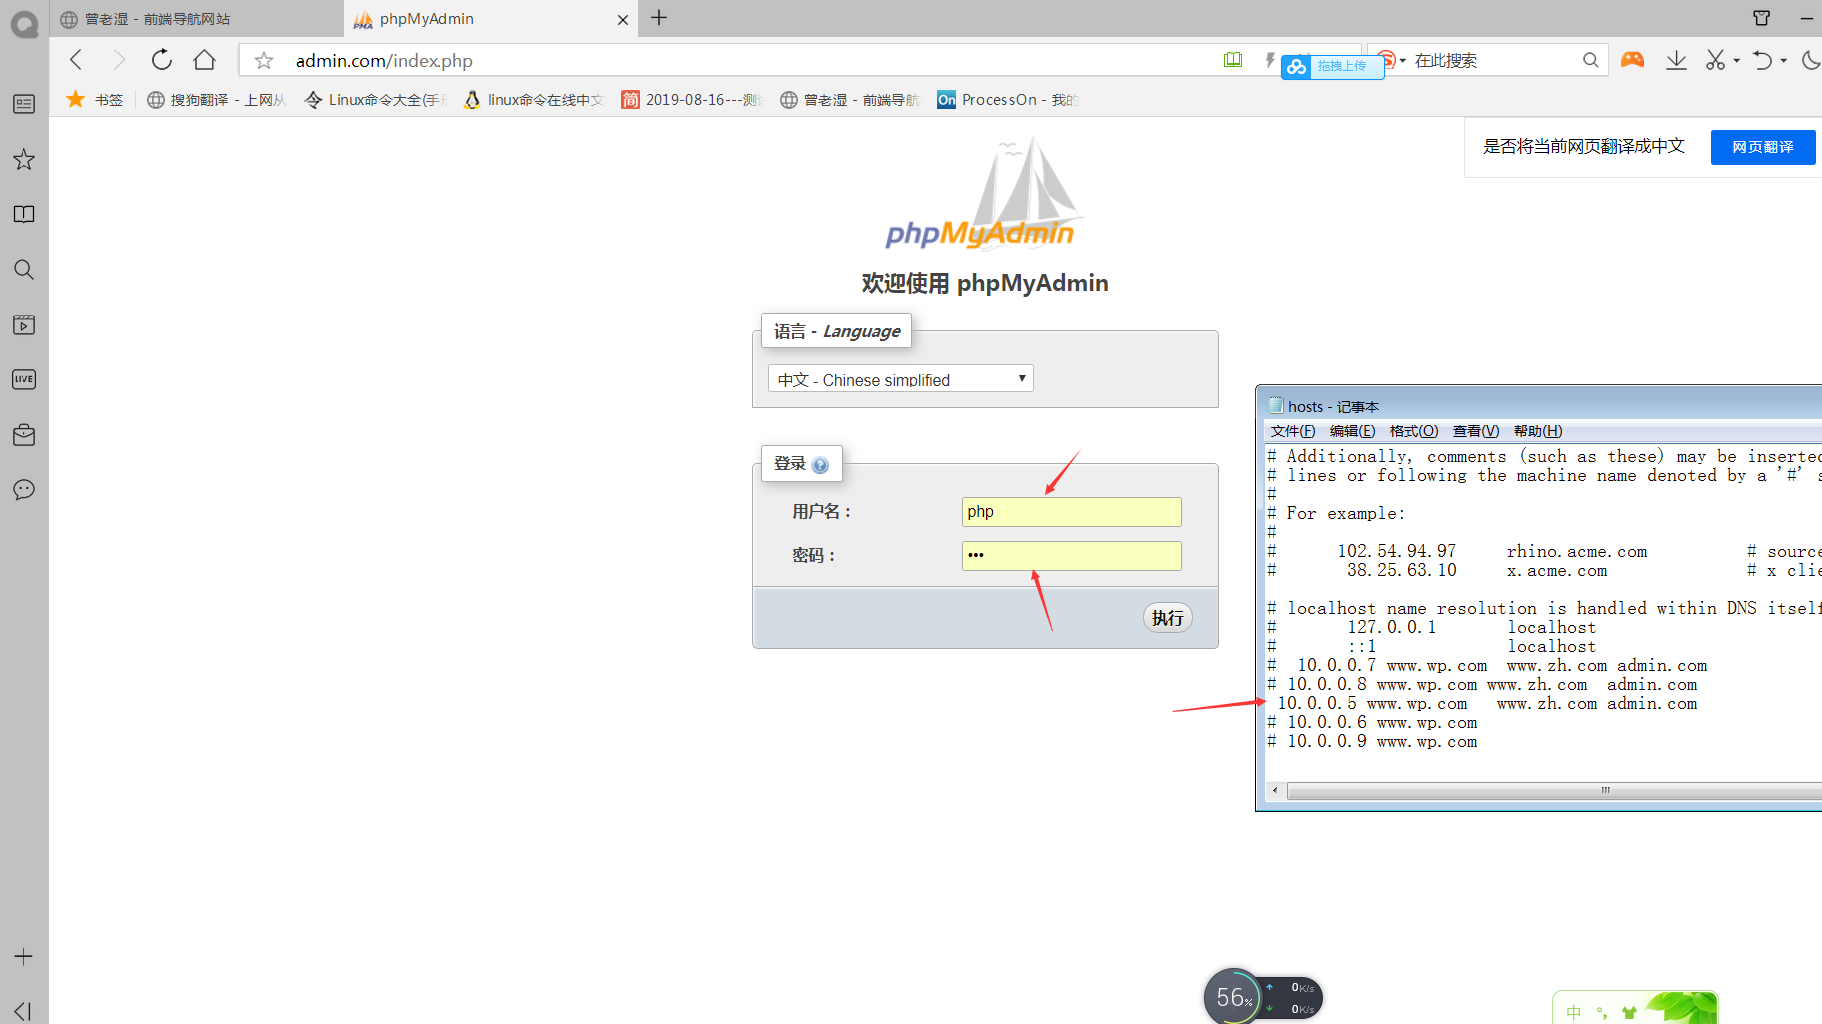Screen dimensions: 1822x1024
Task: Expand the undo closed tabs dropdown arrow
Action: coord(1784,61)
